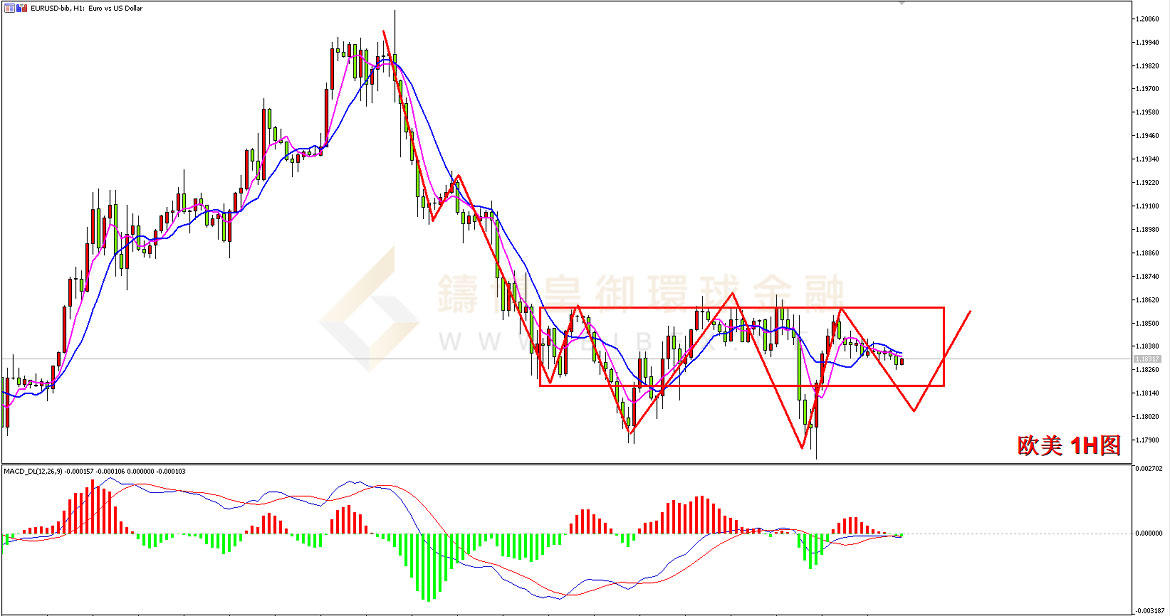The image size is (1170, 616).
Task: Click the one-click trading icon at top-left
Action: 8,7
